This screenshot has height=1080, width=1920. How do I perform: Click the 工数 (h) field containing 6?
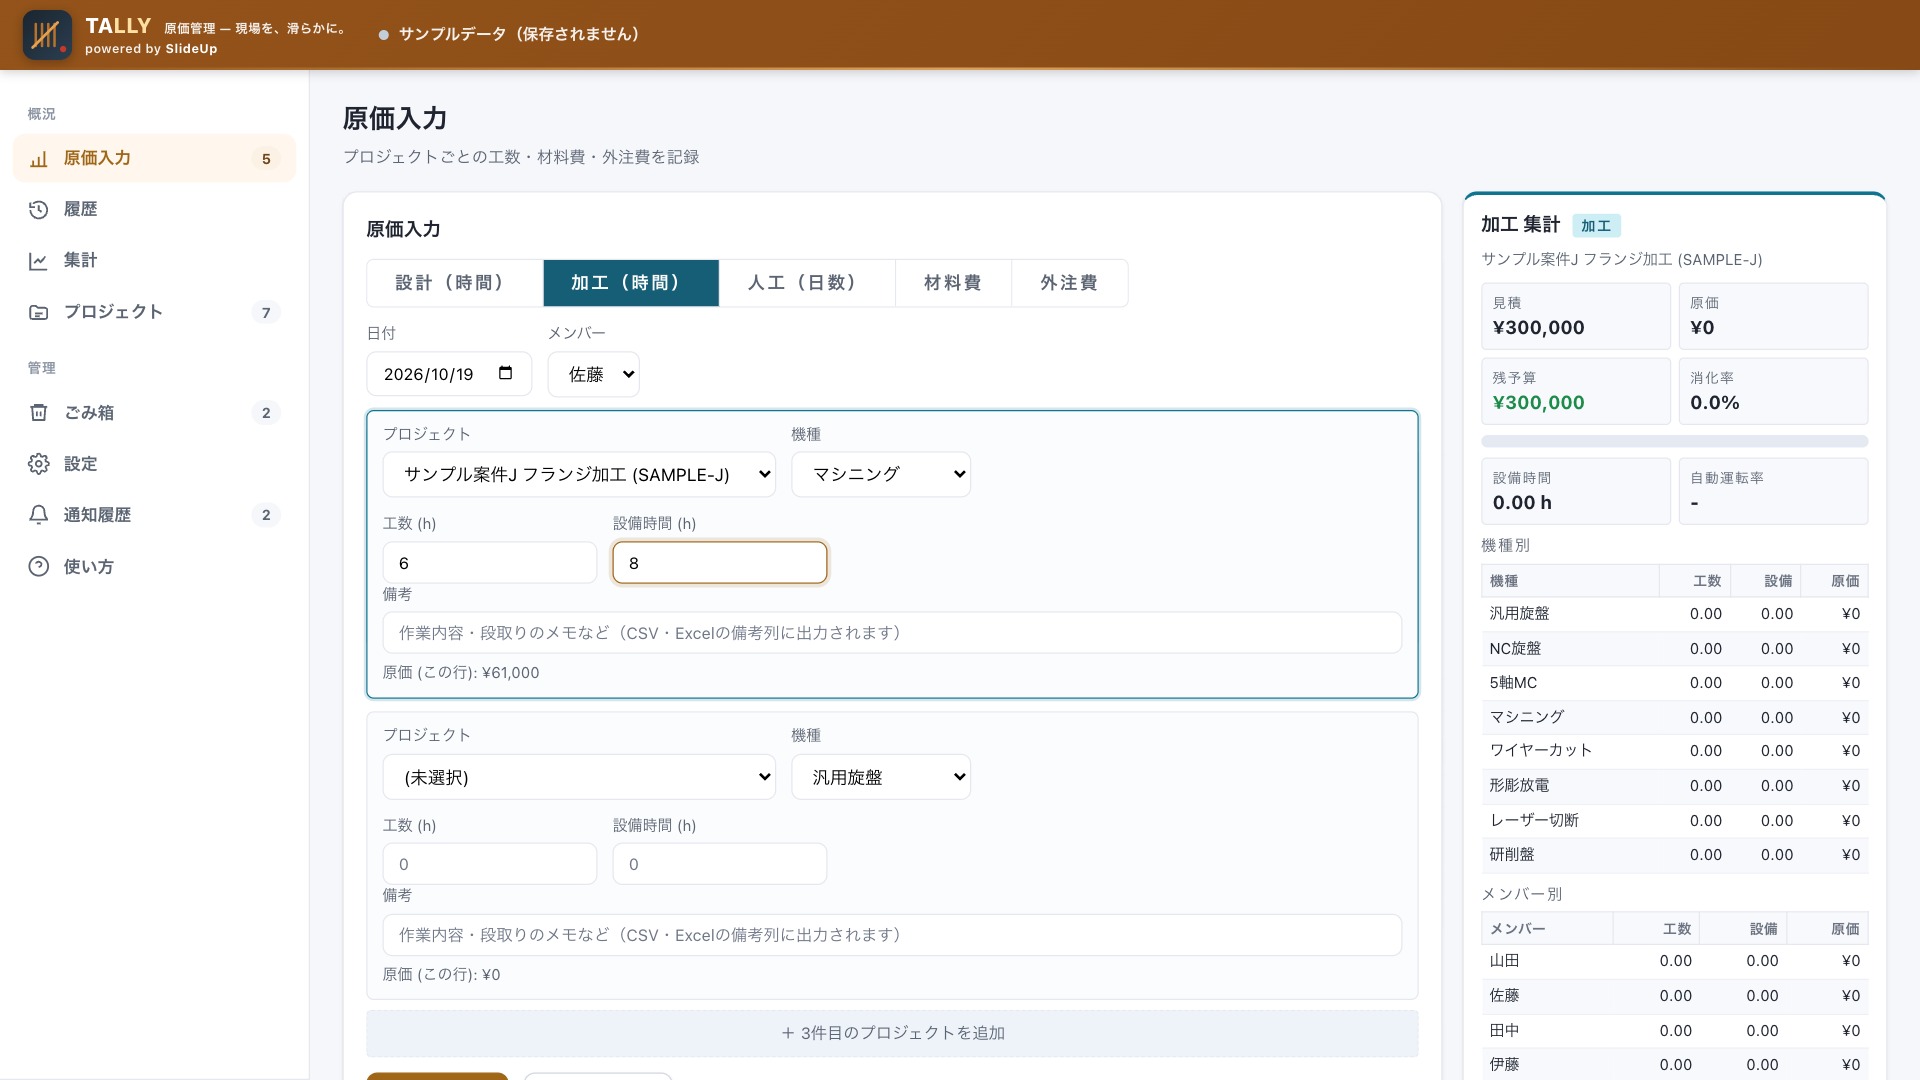[490, 563]
